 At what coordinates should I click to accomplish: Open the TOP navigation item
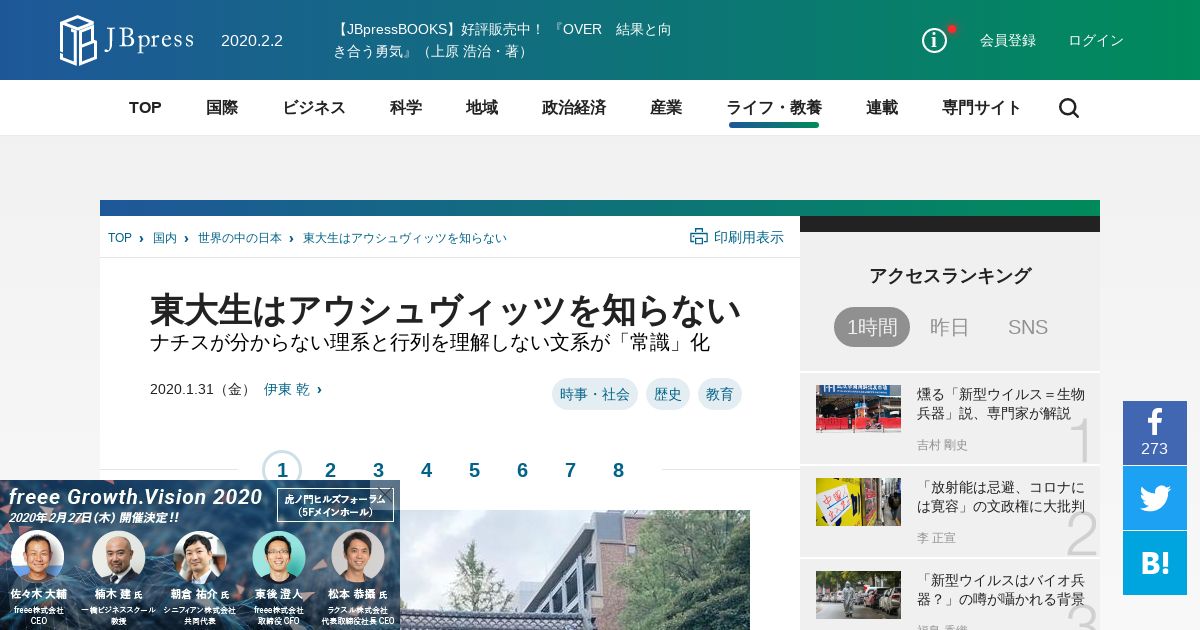[145, 108]
